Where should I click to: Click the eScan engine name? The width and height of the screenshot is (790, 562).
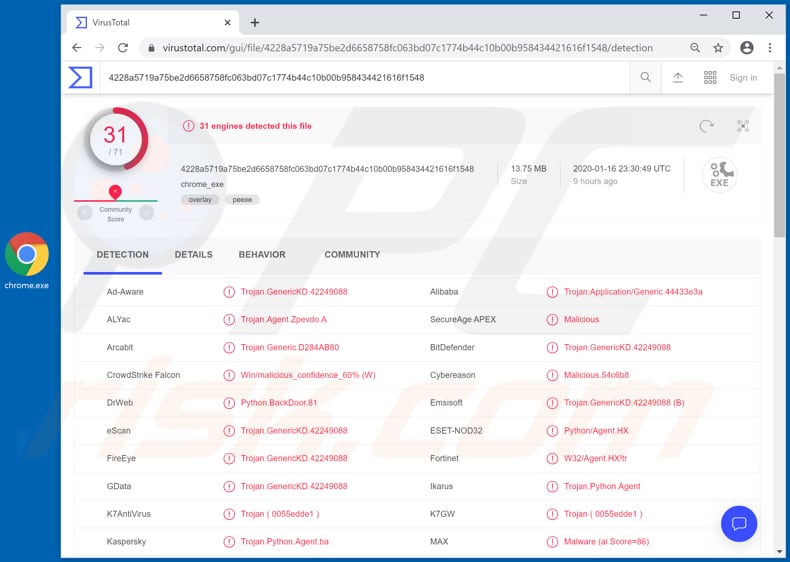[x=118, y=431]
